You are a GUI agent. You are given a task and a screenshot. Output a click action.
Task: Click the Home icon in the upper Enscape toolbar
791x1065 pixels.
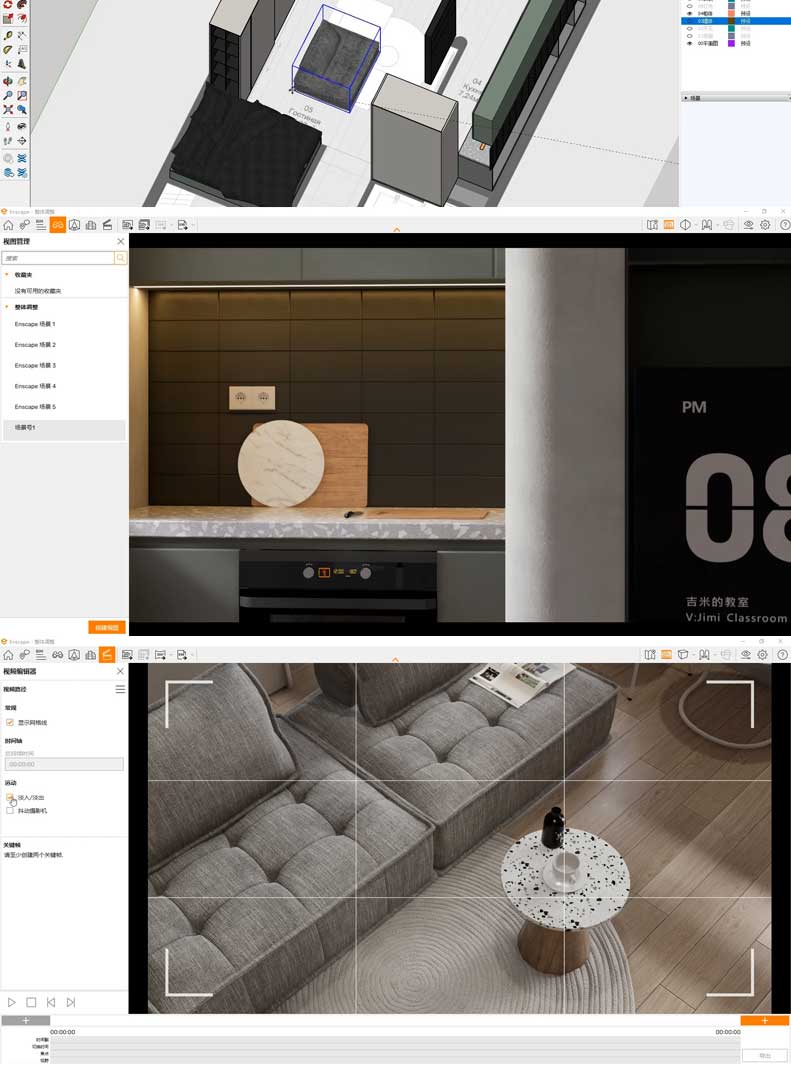coord(8,225)
